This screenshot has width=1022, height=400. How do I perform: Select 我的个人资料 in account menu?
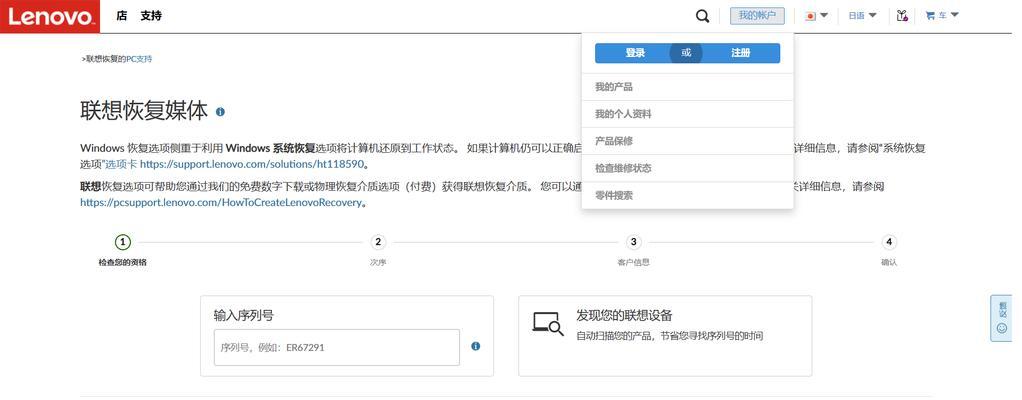coord(688,114)
